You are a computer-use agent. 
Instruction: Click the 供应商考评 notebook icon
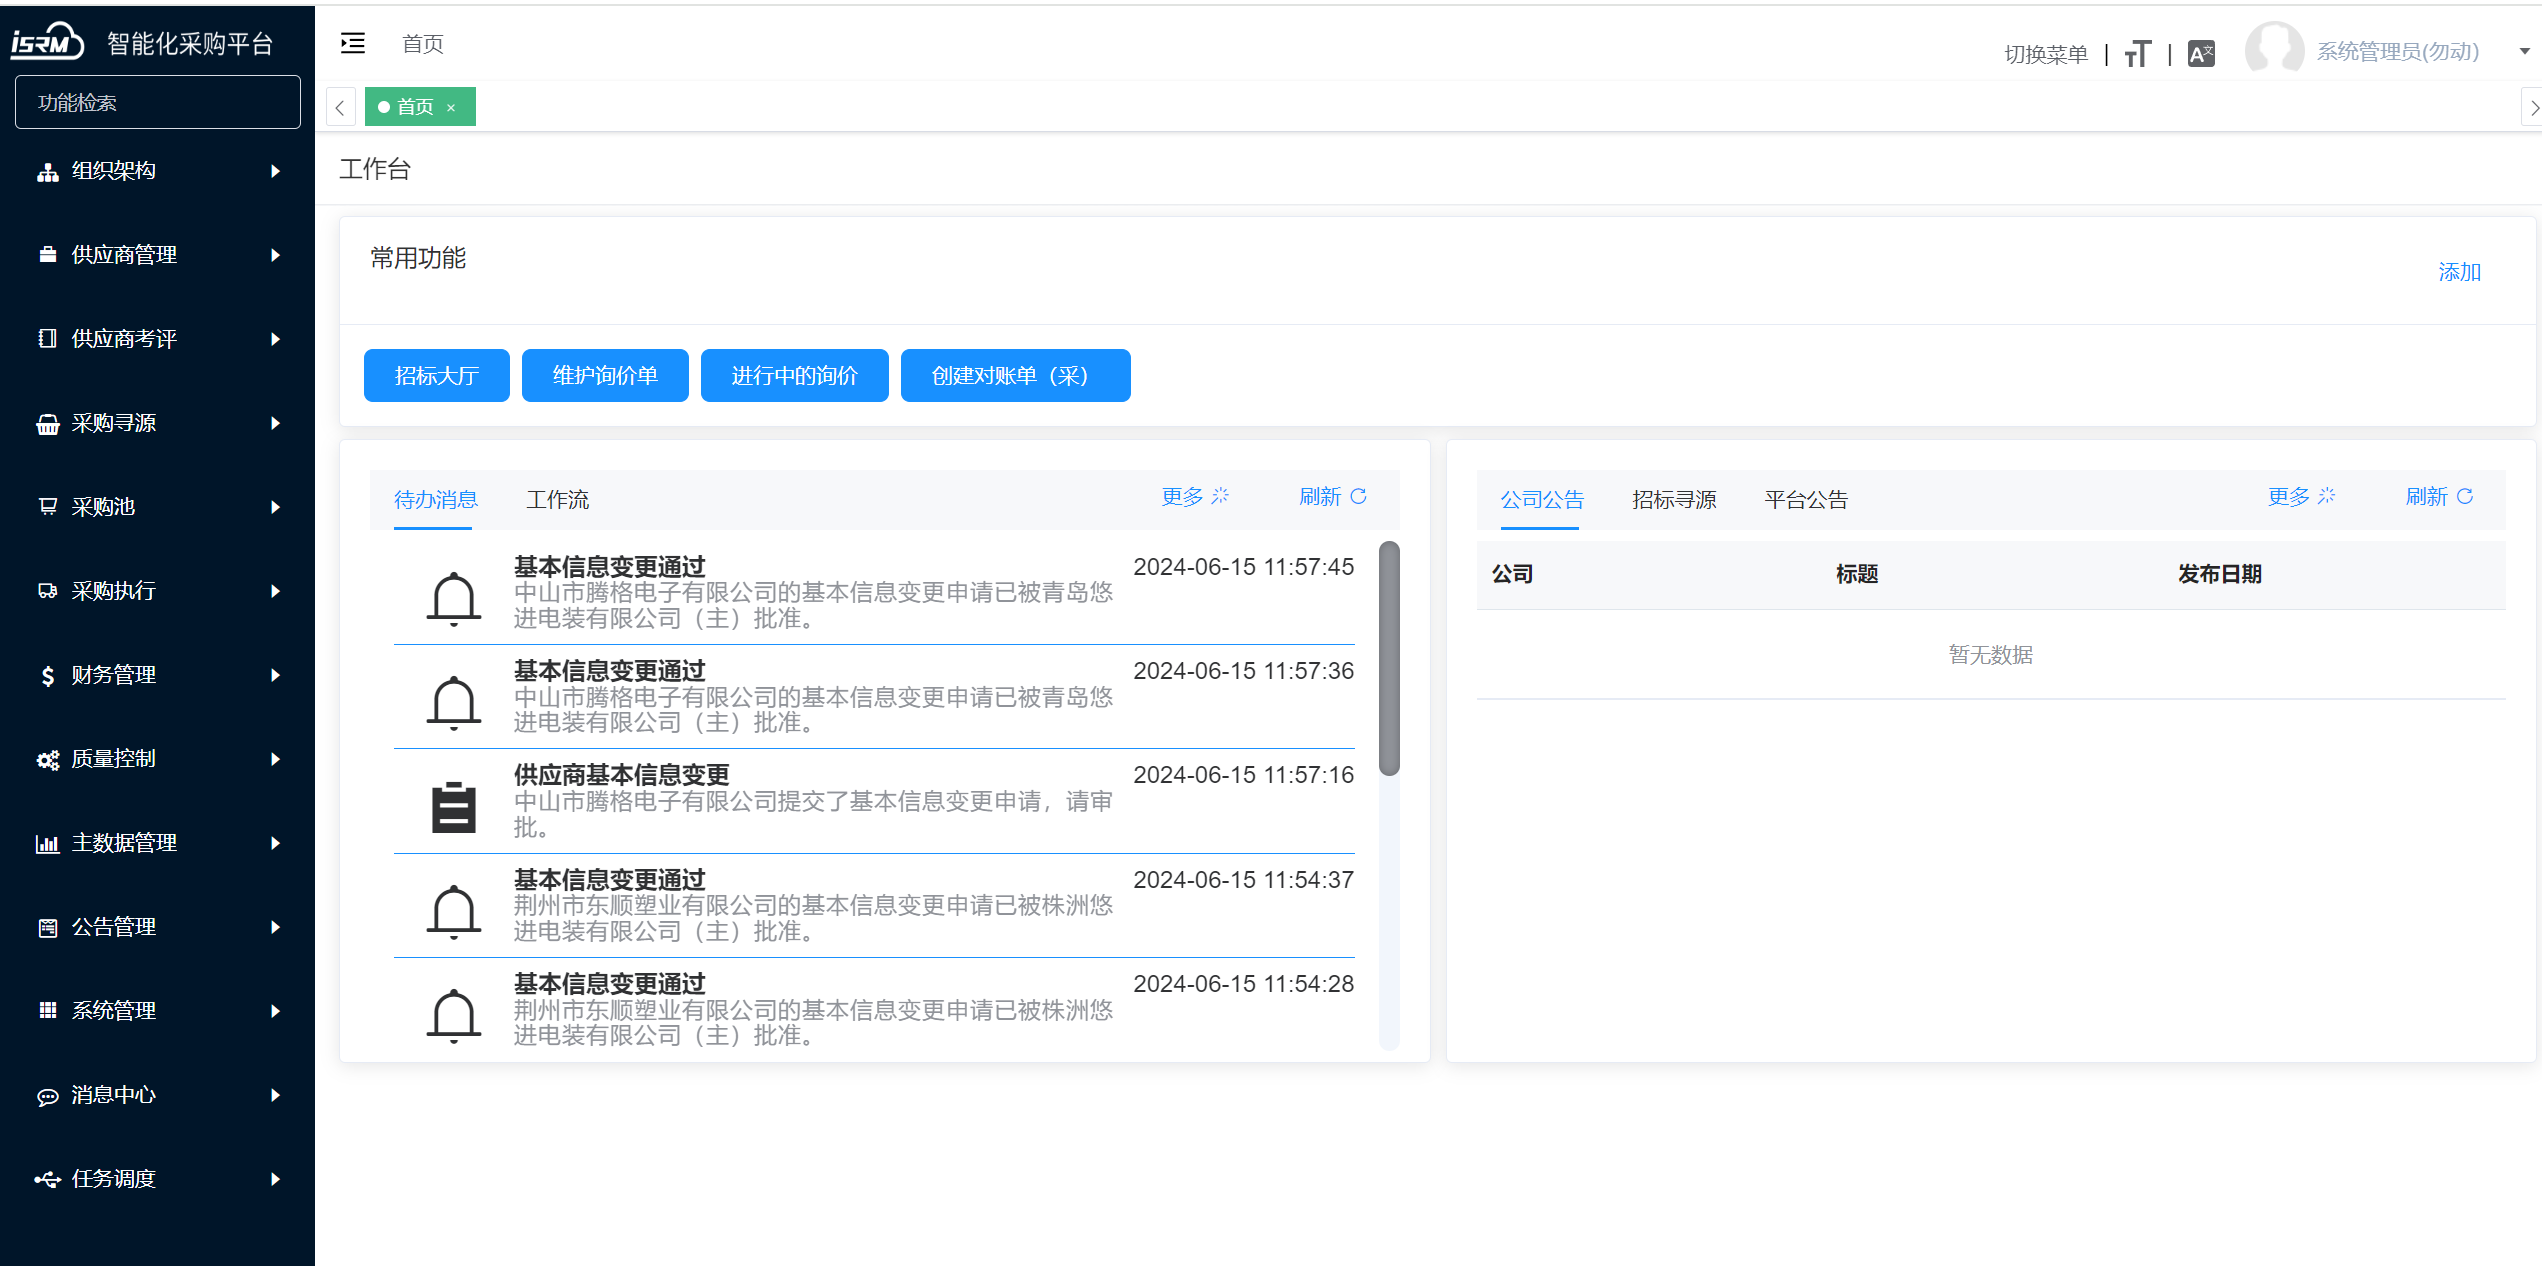pos(47,339)
